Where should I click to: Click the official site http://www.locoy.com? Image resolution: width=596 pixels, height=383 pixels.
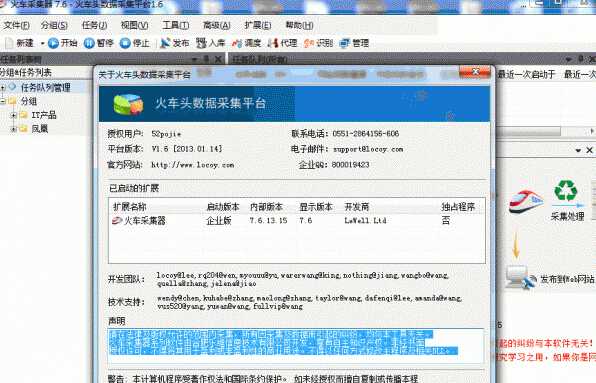click(193, 165)
